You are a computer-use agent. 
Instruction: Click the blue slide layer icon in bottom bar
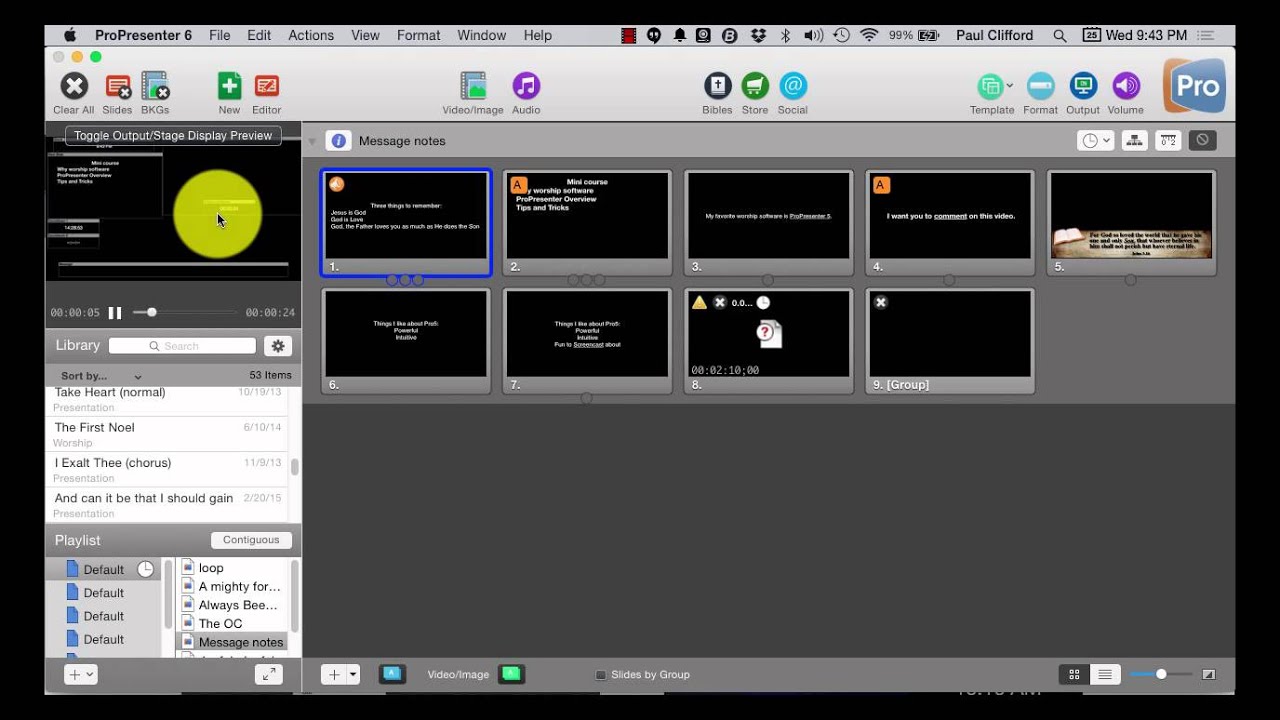pyautogui.click(x=392, y=674)
